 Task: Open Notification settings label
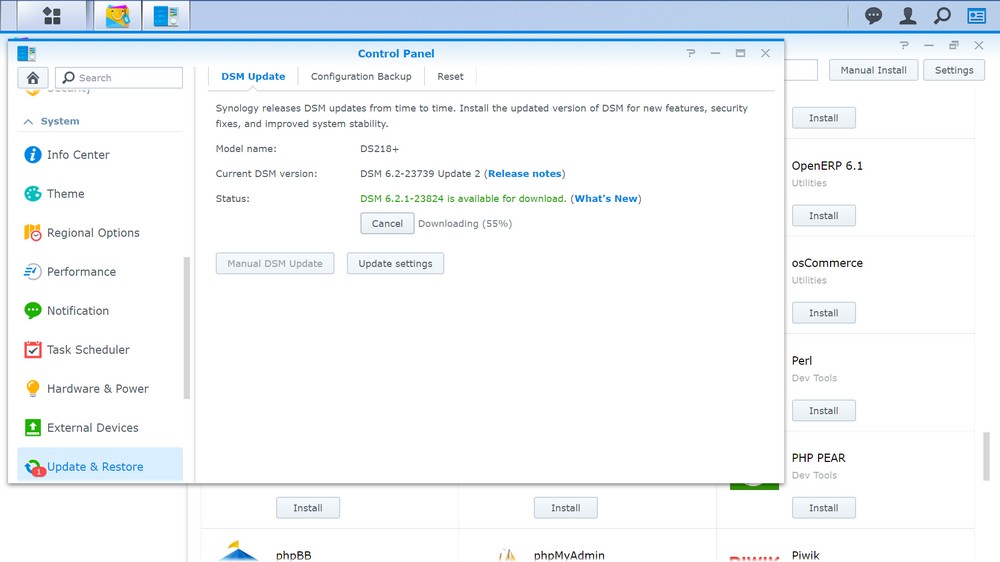(78, 311)
